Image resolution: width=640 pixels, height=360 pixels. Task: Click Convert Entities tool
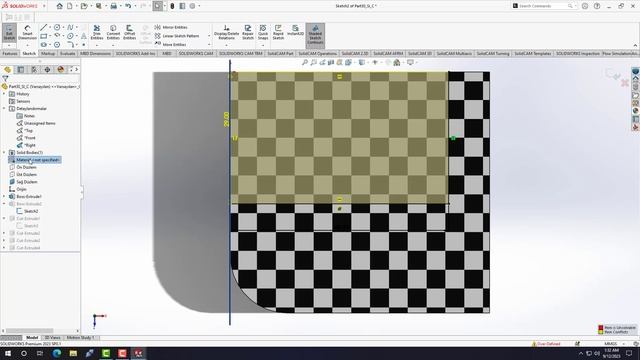click(113, 32)
